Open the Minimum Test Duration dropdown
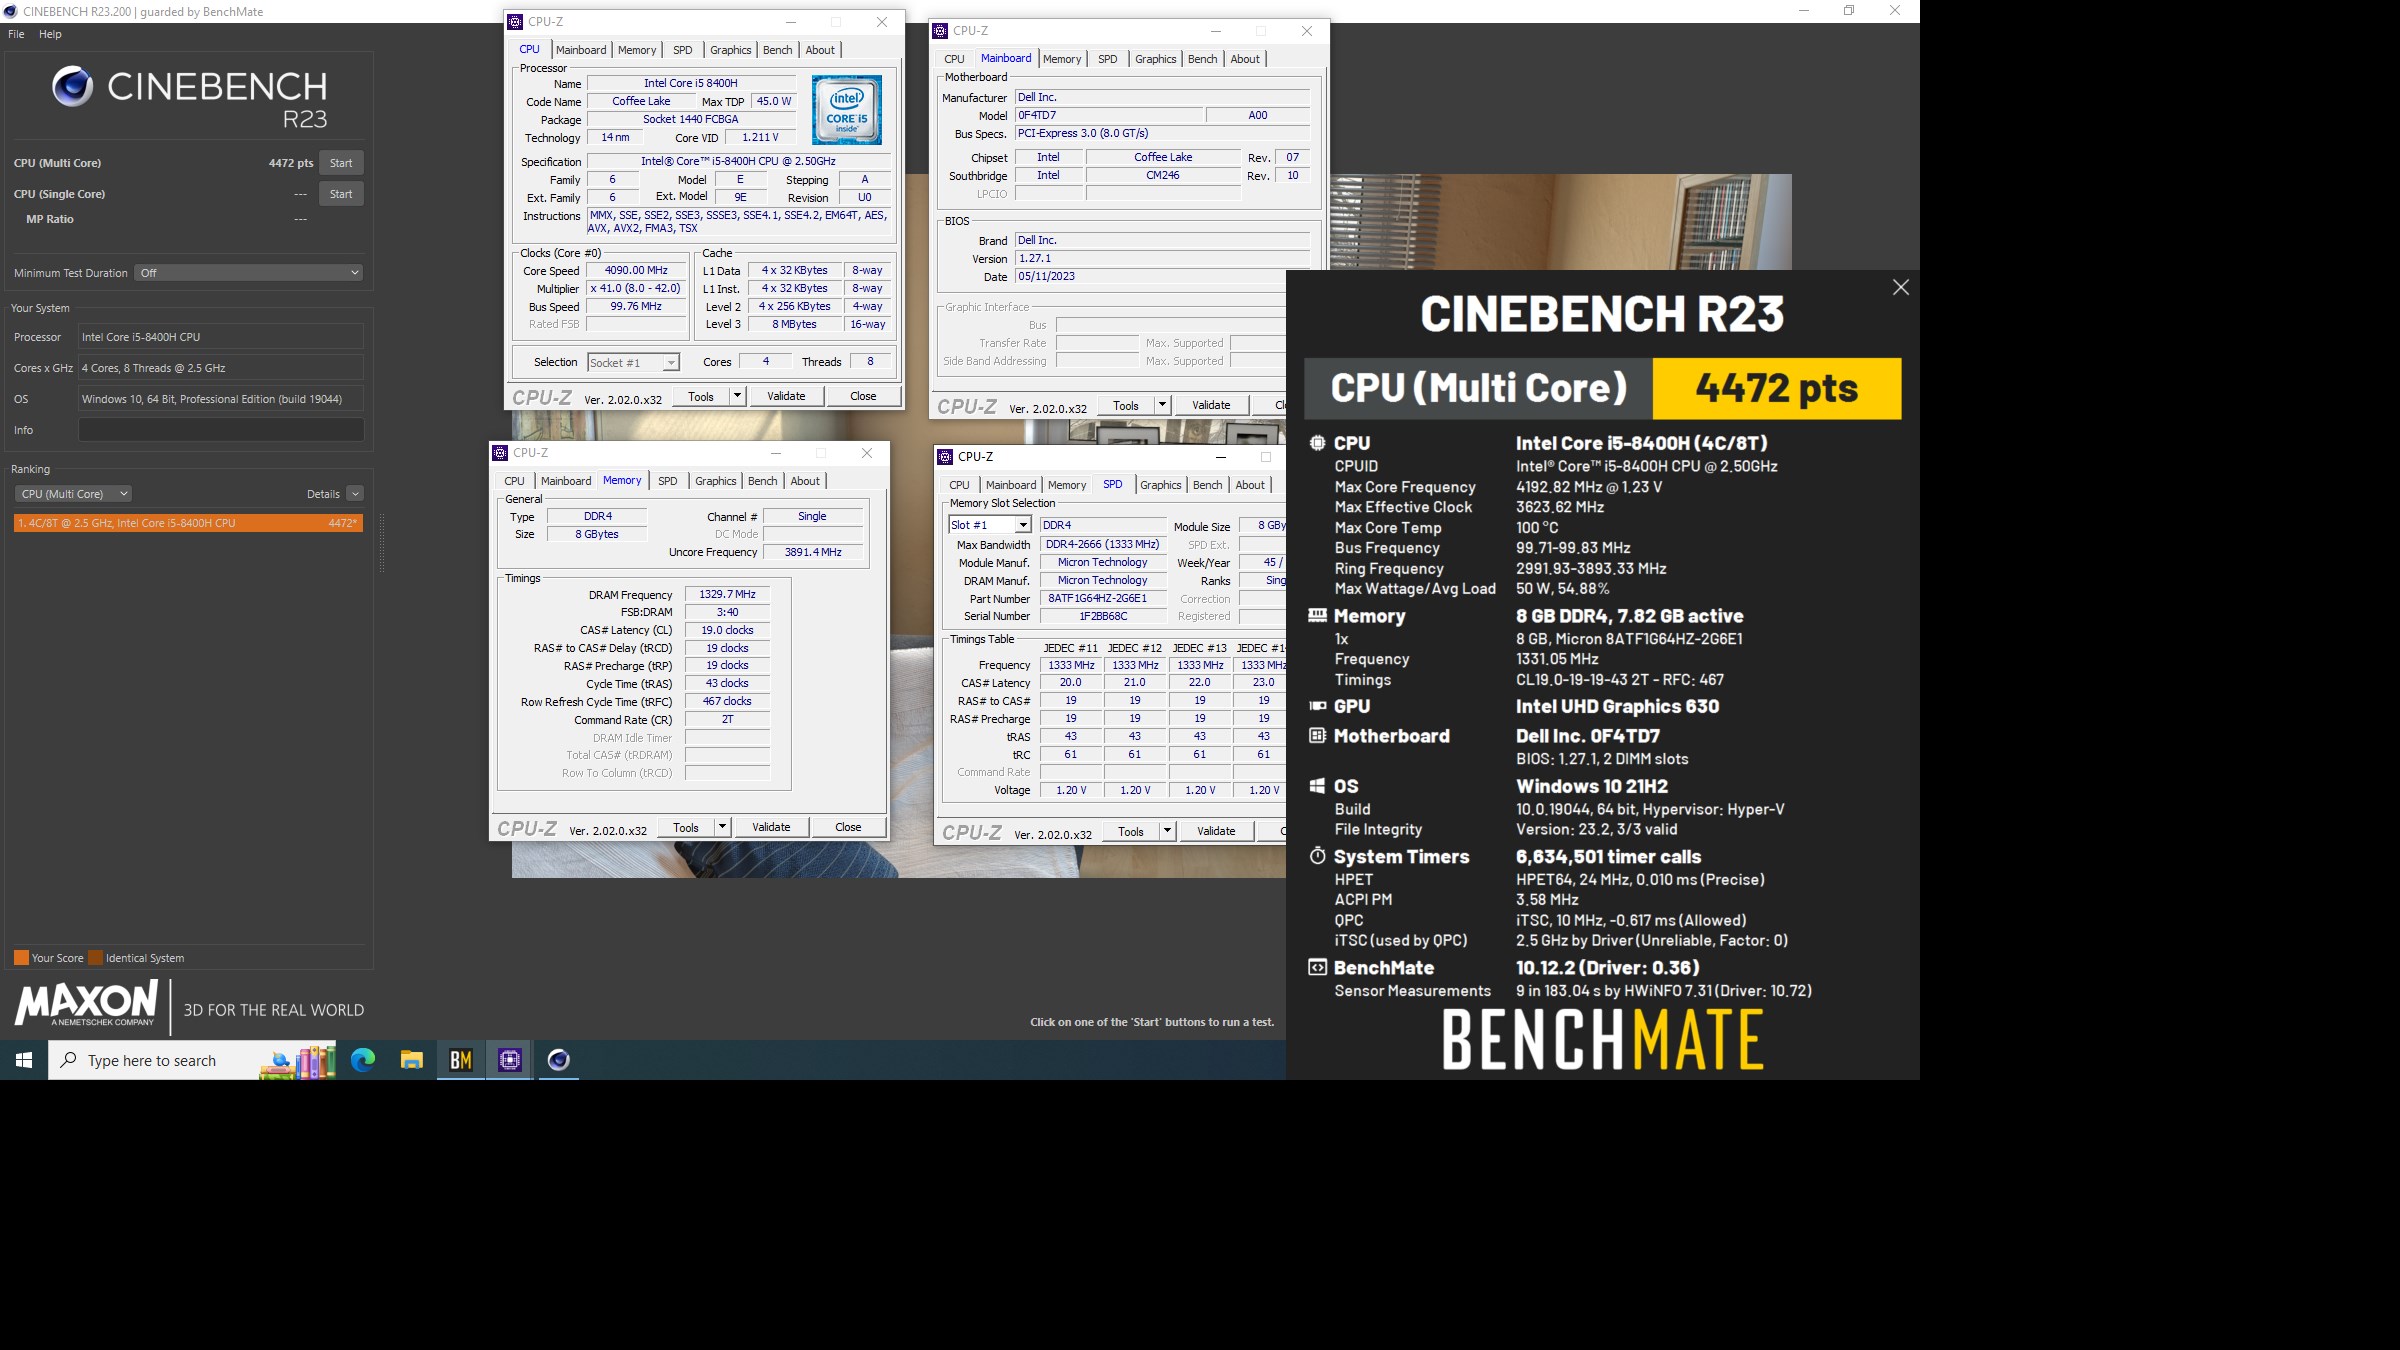This screenshot has height=1350, width=2400. (248, 273)
